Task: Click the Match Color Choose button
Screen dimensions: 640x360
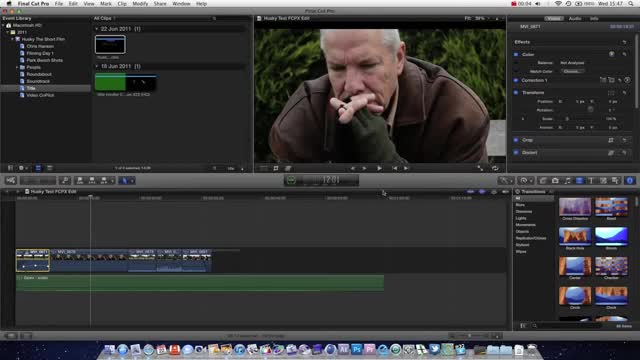Action: click(x=572, y=71)
